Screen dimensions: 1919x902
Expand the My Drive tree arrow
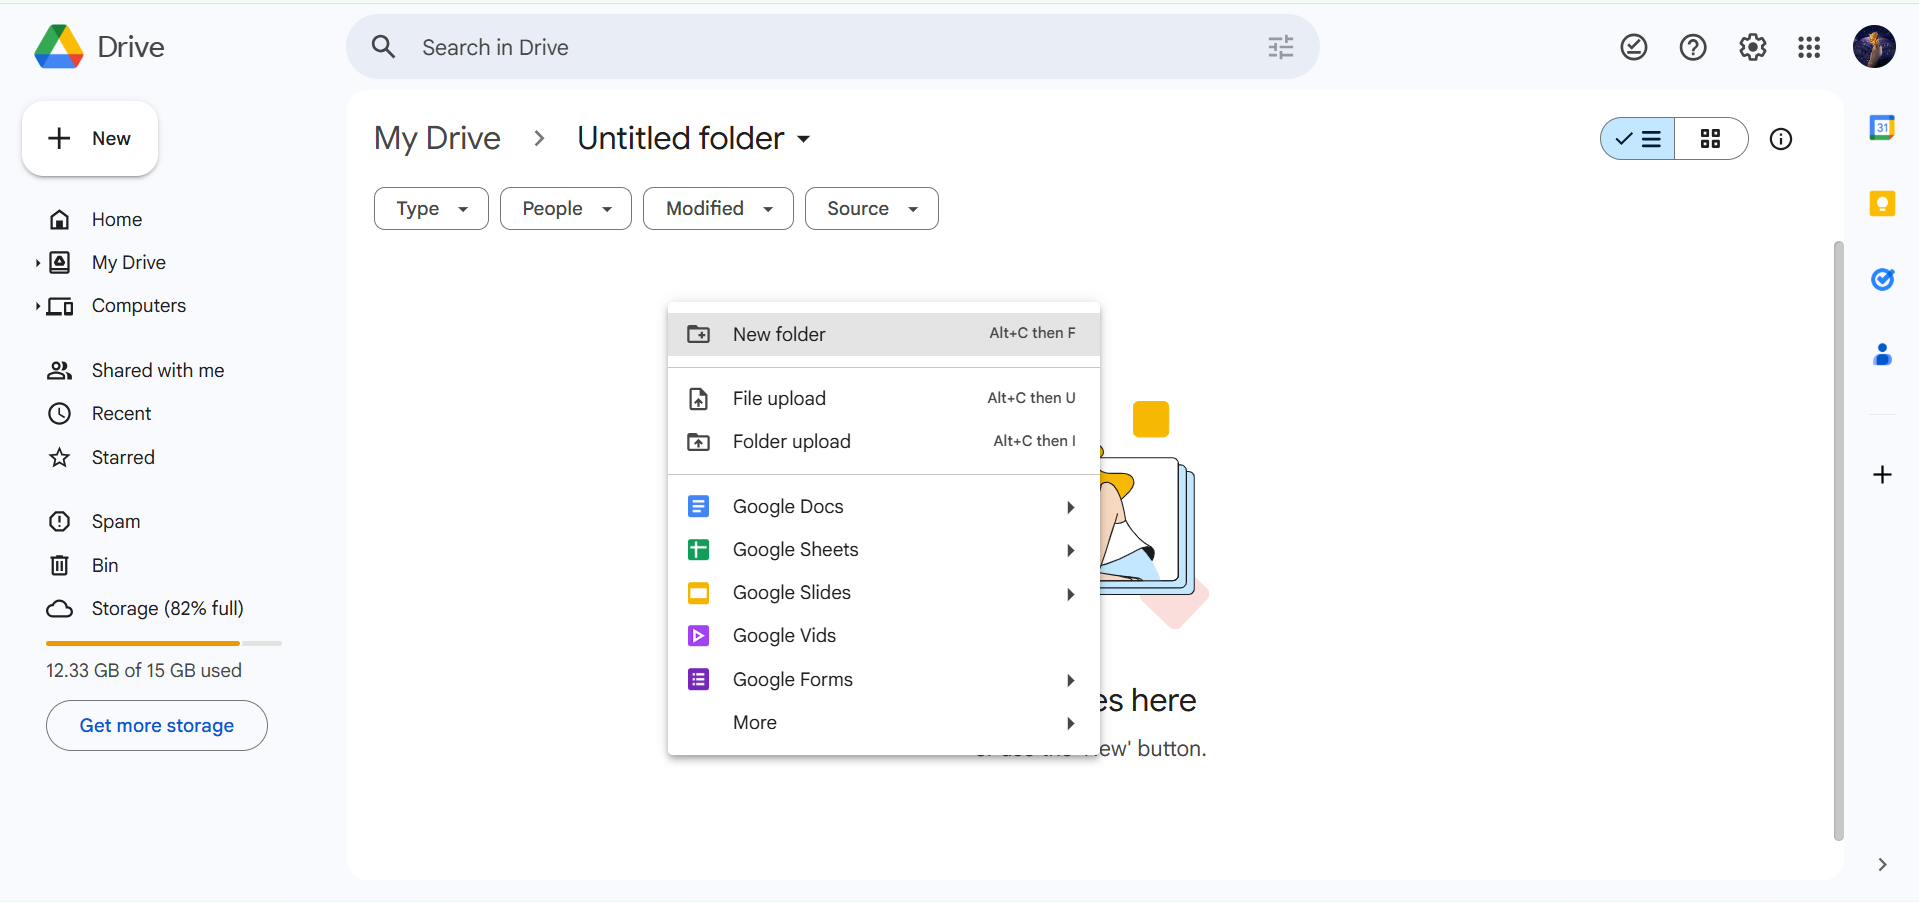coord(37,263)
